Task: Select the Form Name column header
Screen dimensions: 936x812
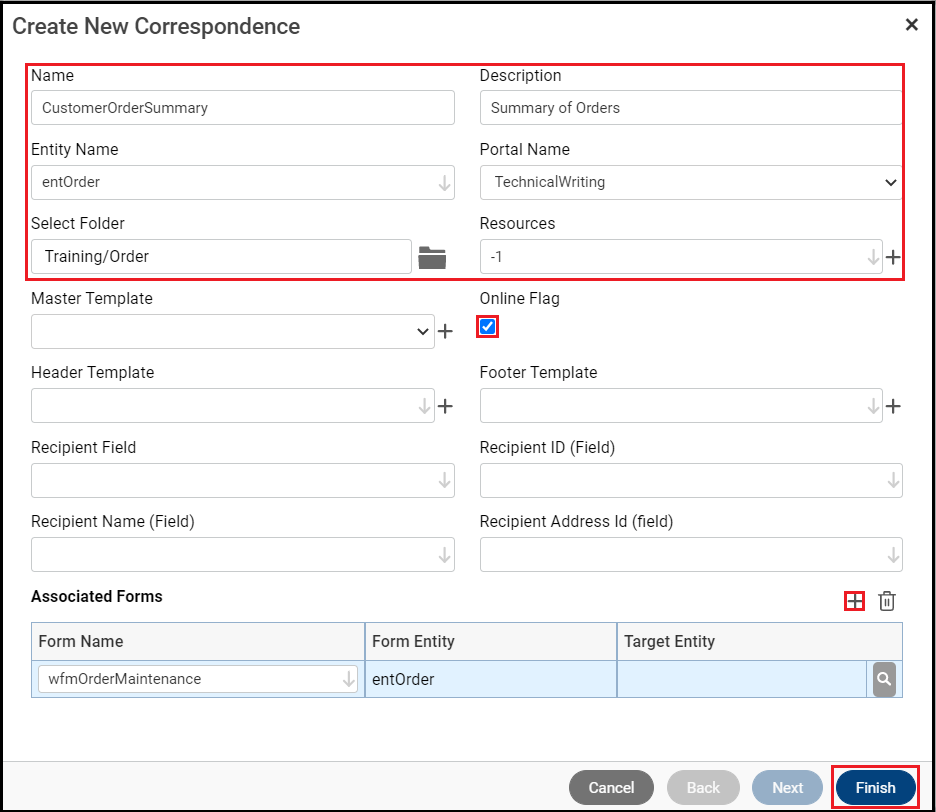Action: (x=198, y=641)
